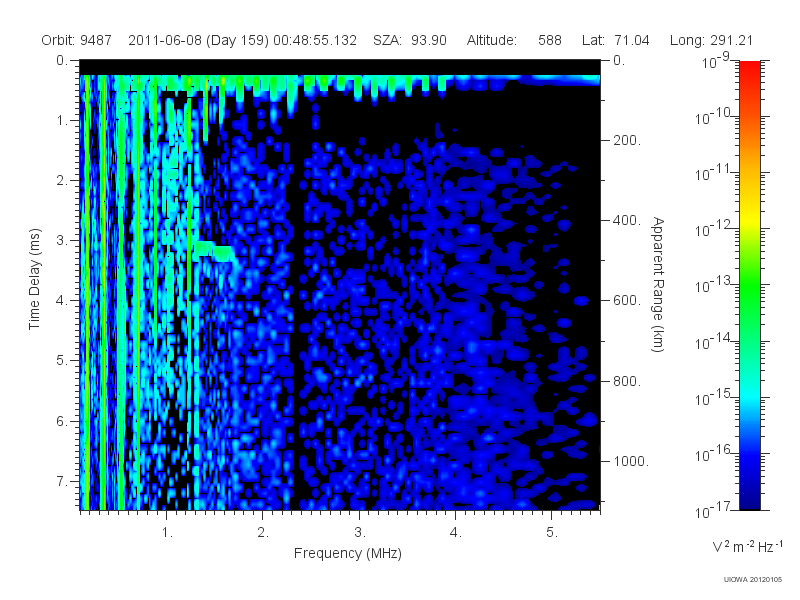Click the time delay tick label '5.'
Viewport: 800px width, 600px height.
(62, 360)
